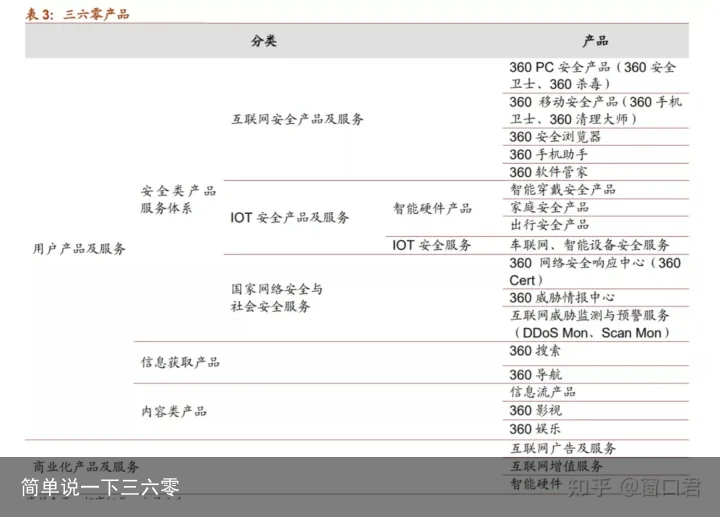This screenshot has width=720, height=517.
Task: Click 国家网络安全与社会安全服务 cell
Action: [277, 298]
